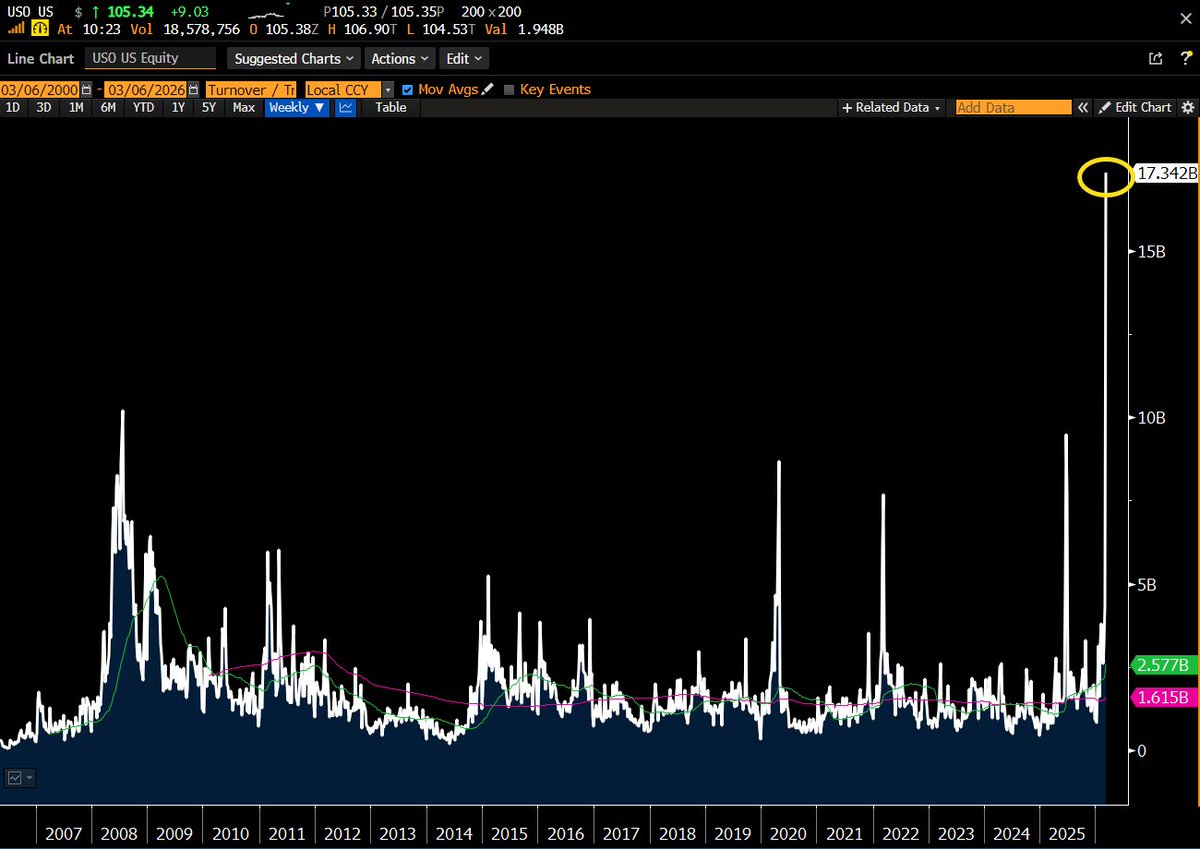Click the chart icon in the lower chart corner
The image size is (1200, 849).
15,777
